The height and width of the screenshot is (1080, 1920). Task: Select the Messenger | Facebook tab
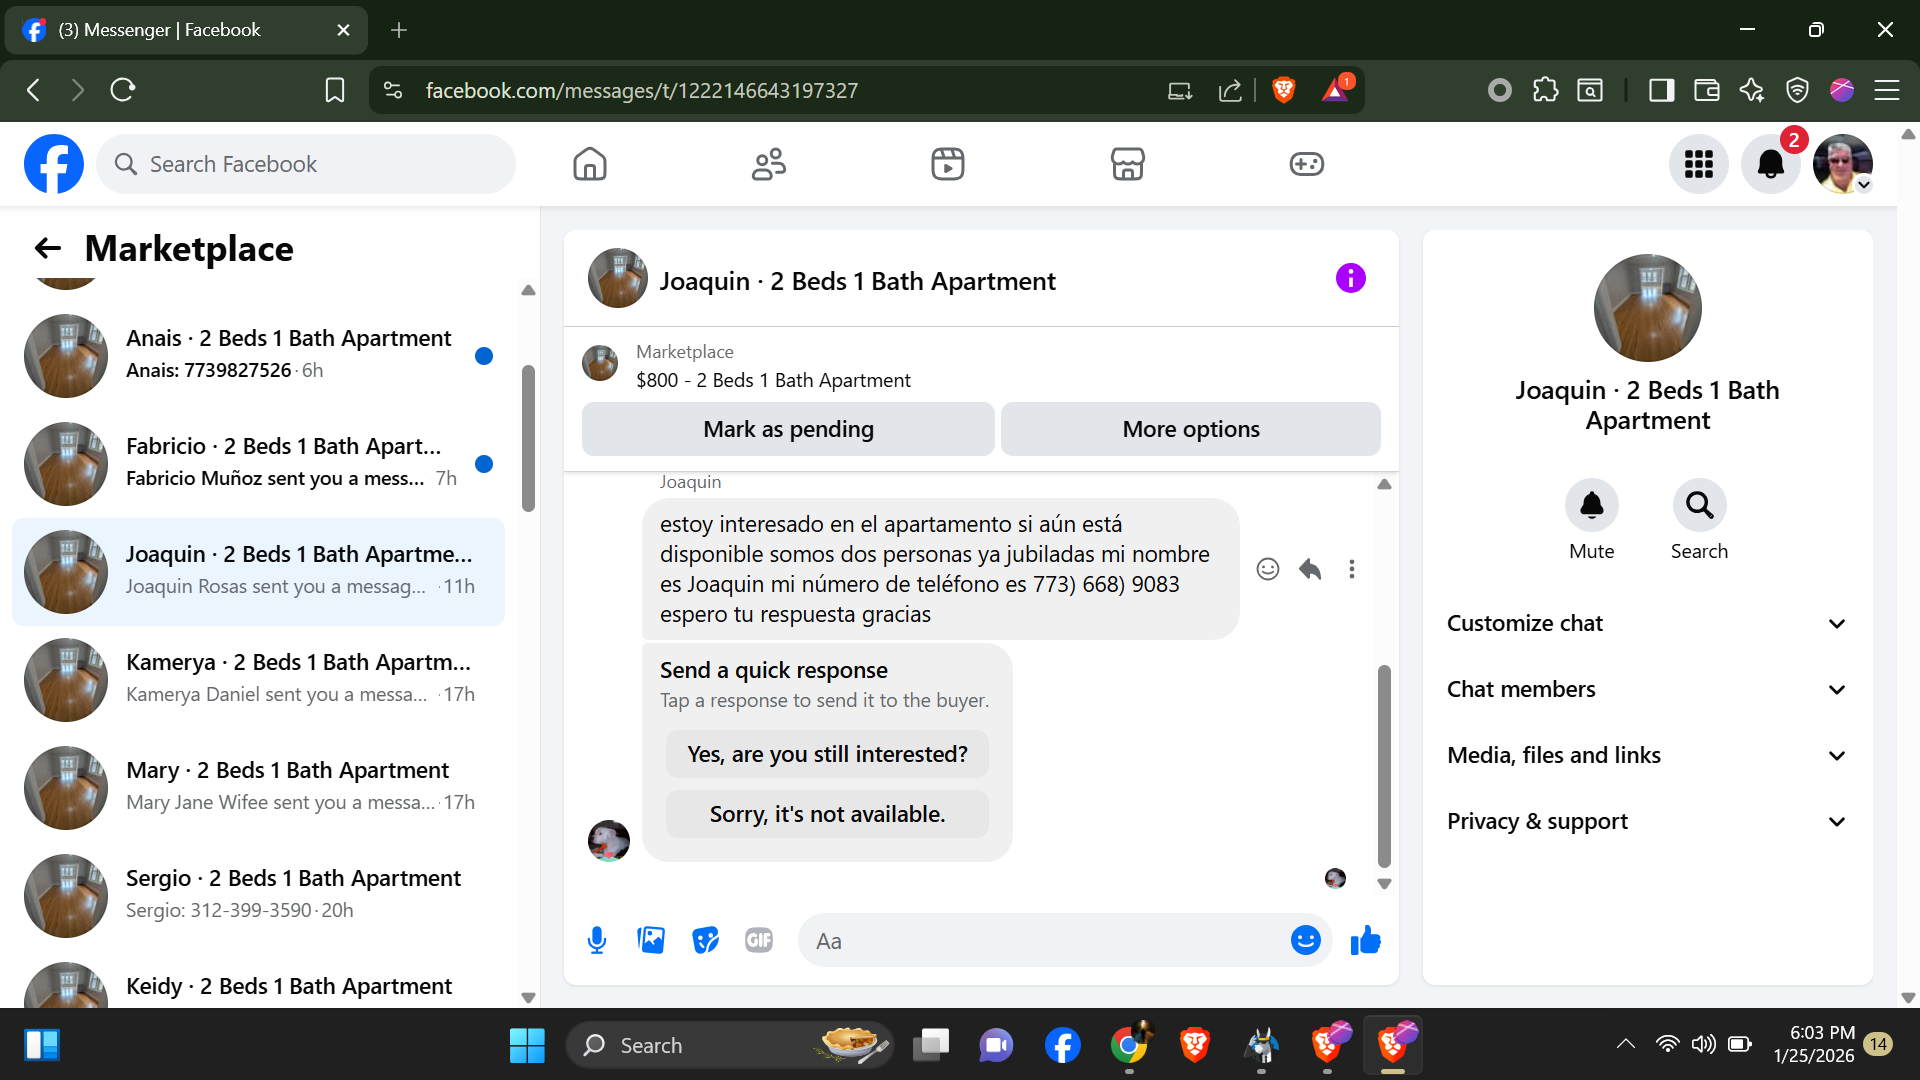[x=186, y=30]
